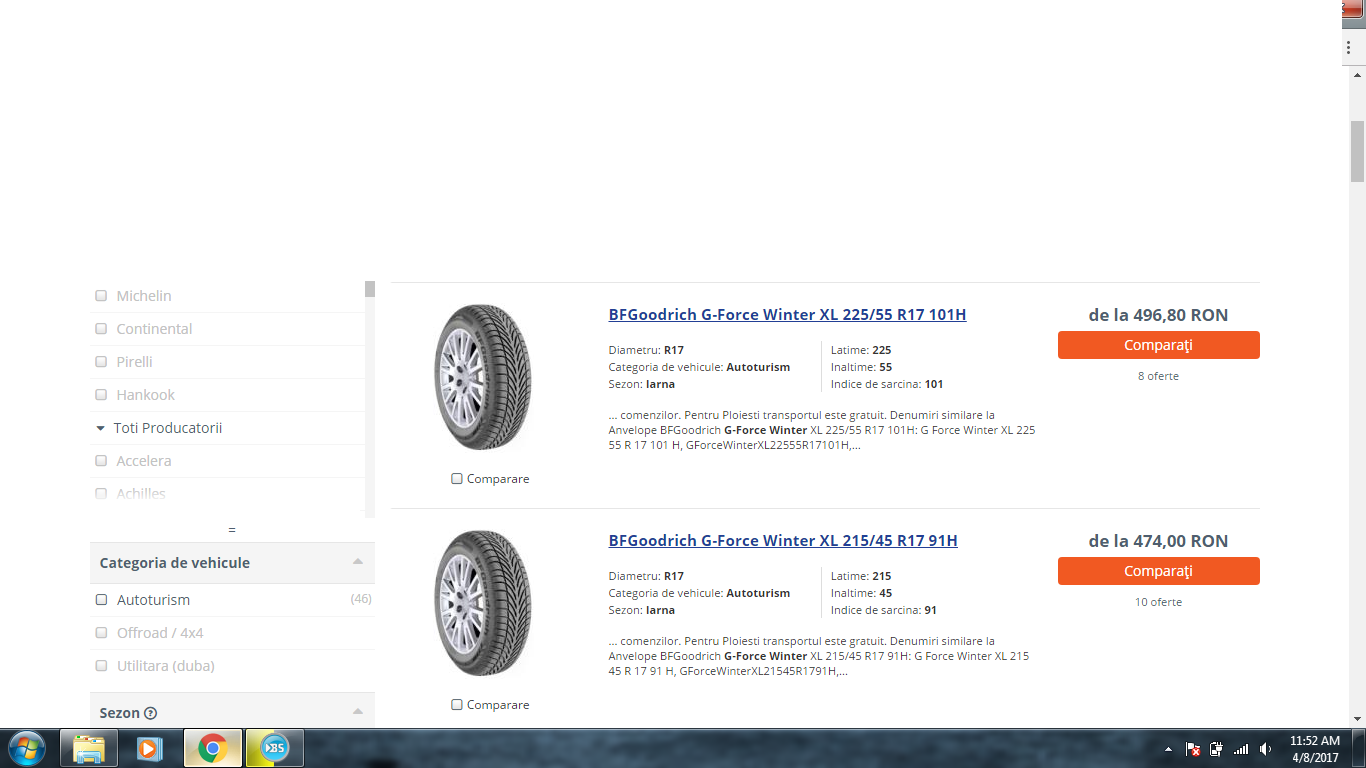Open File Explorer from the taskbar

click(x=89, y=748)
